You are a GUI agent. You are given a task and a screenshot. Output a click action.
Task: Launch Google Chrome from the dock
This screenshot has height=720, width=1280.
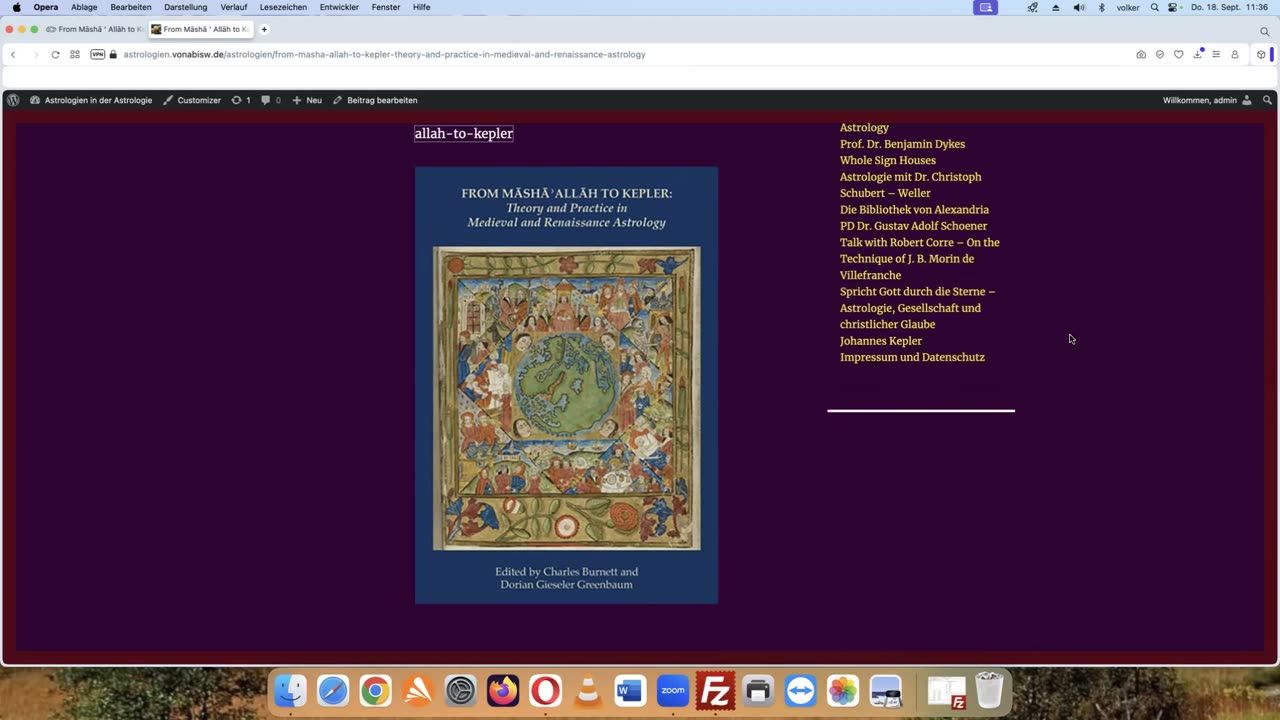(376, 690)
